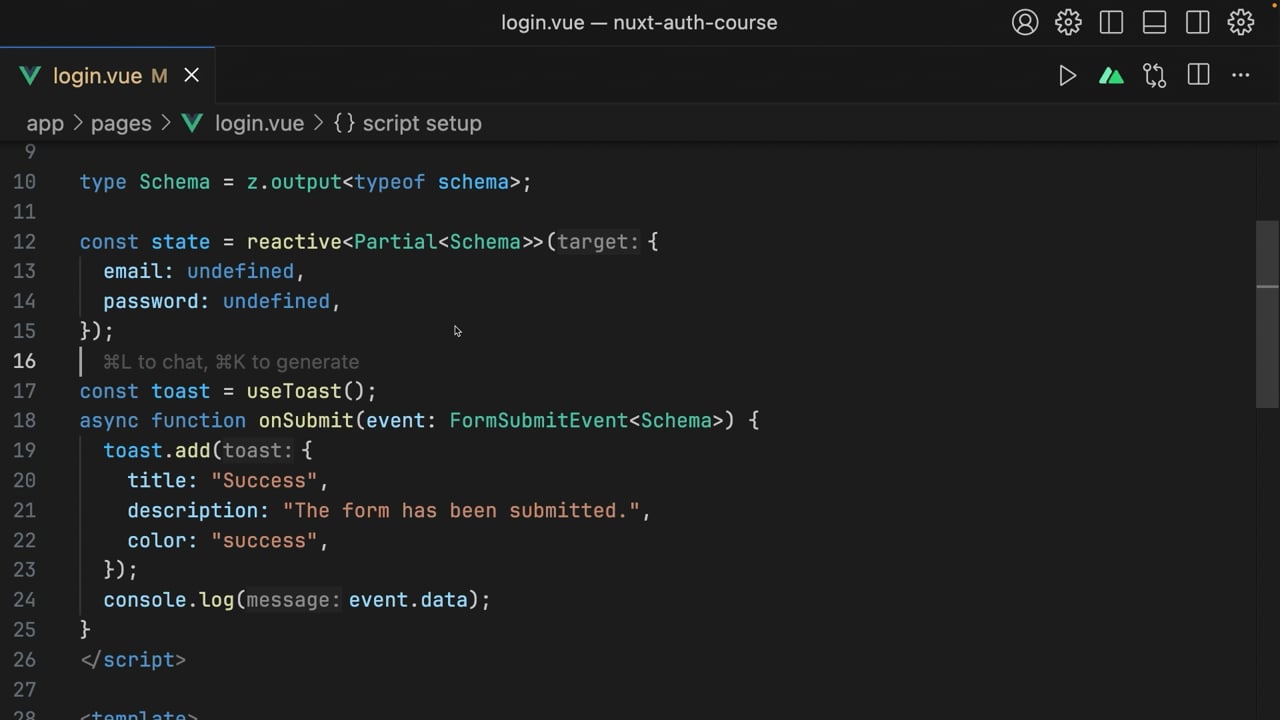Click 'description' property on line 21

click(x=193, y=511)
